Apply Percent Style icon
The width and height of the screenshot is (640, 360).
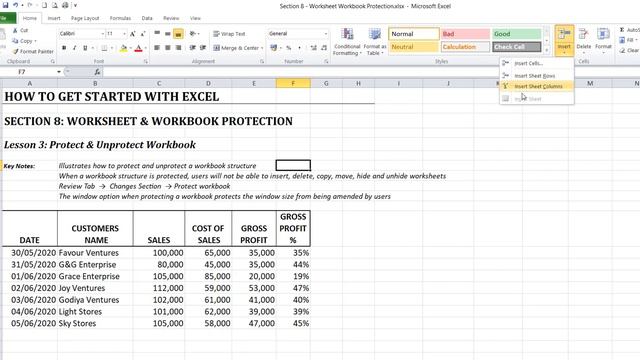click(x=289, y=48)
